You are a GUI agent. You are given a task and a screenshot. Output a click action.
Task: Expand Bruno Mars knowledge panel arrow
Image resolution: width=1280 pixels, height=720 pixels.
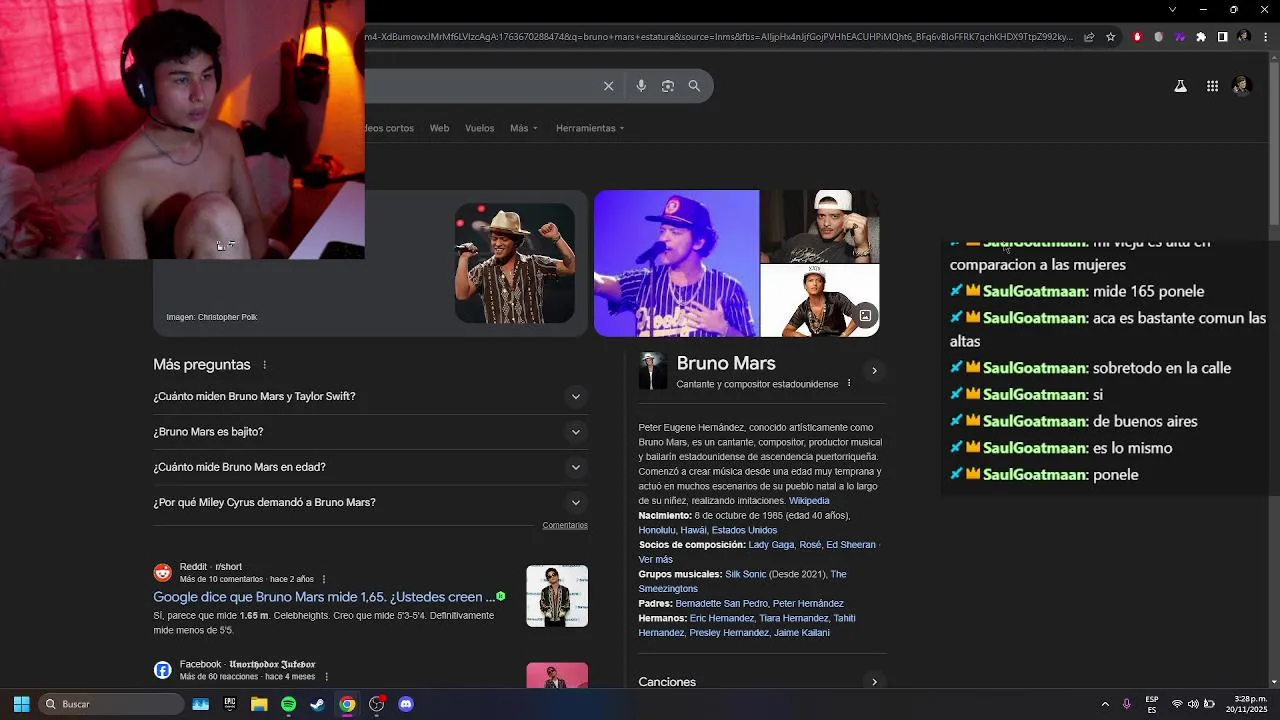[x=874, y=371]
